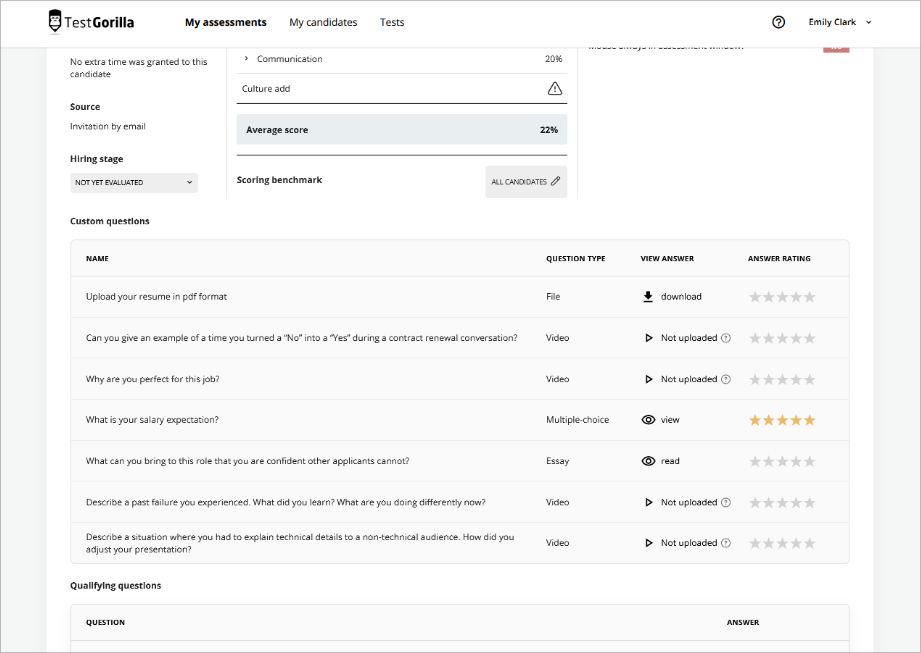Screen dimensions: 921x653
Task: Open the Tests tab
Action: click(392, 22)
